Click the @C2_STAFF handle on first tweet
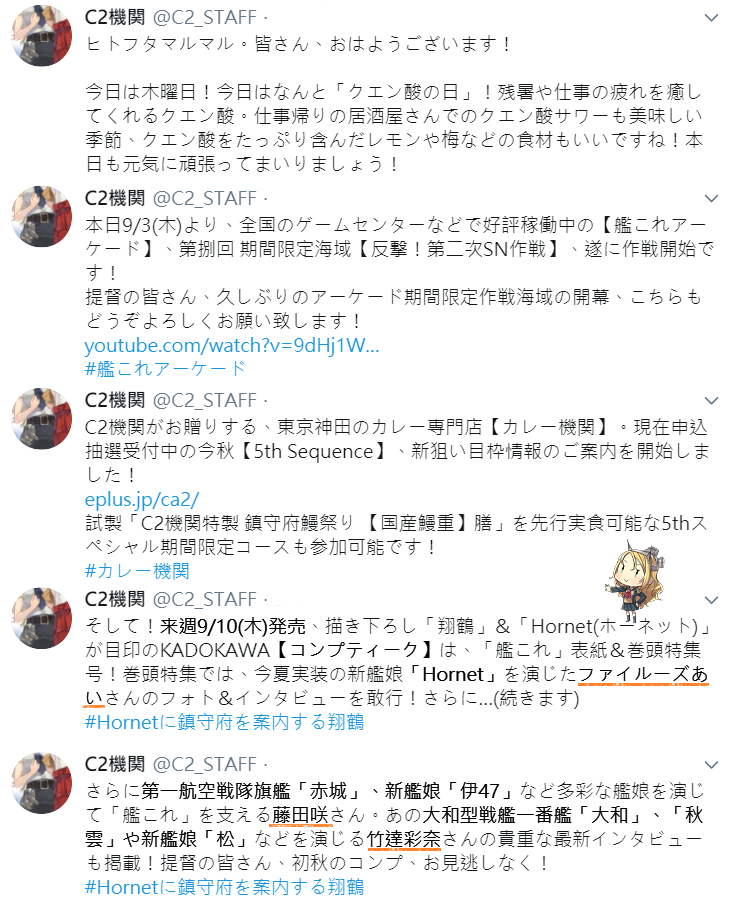Screen dimensions: 731x909 [205, 18]
